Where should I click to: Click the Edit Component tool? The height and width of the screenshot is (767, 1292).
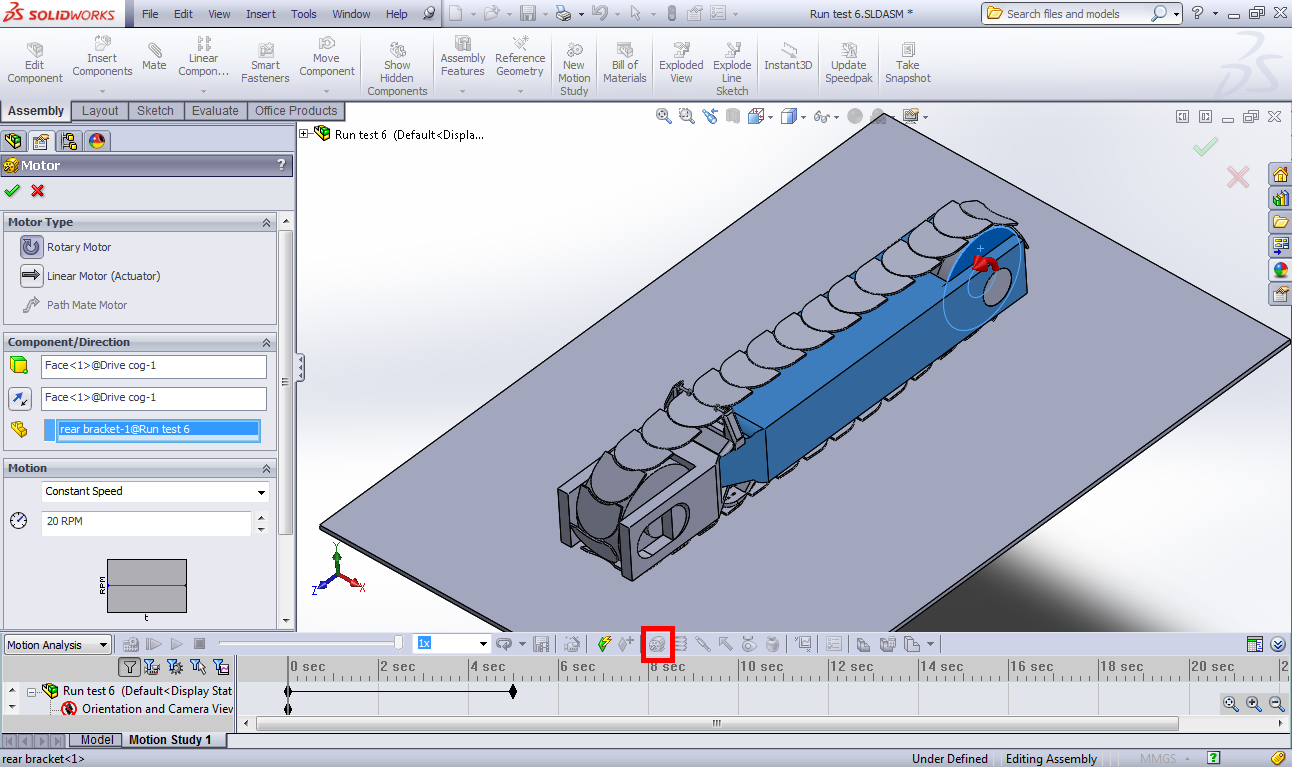(35, 63)
